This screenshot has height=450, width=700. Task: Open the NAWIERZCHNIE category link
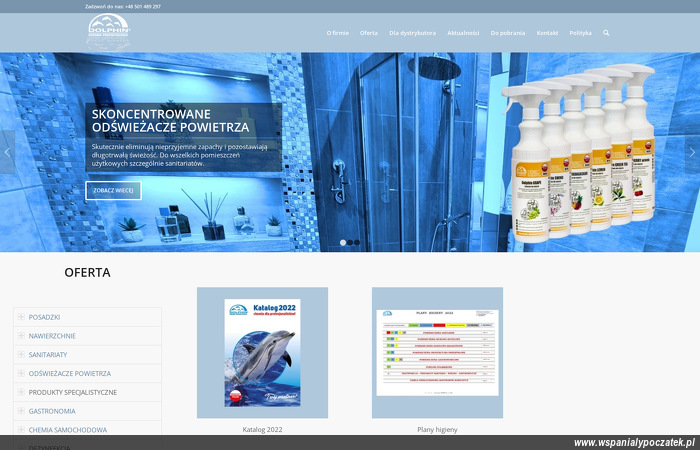[x=52, y=336]
